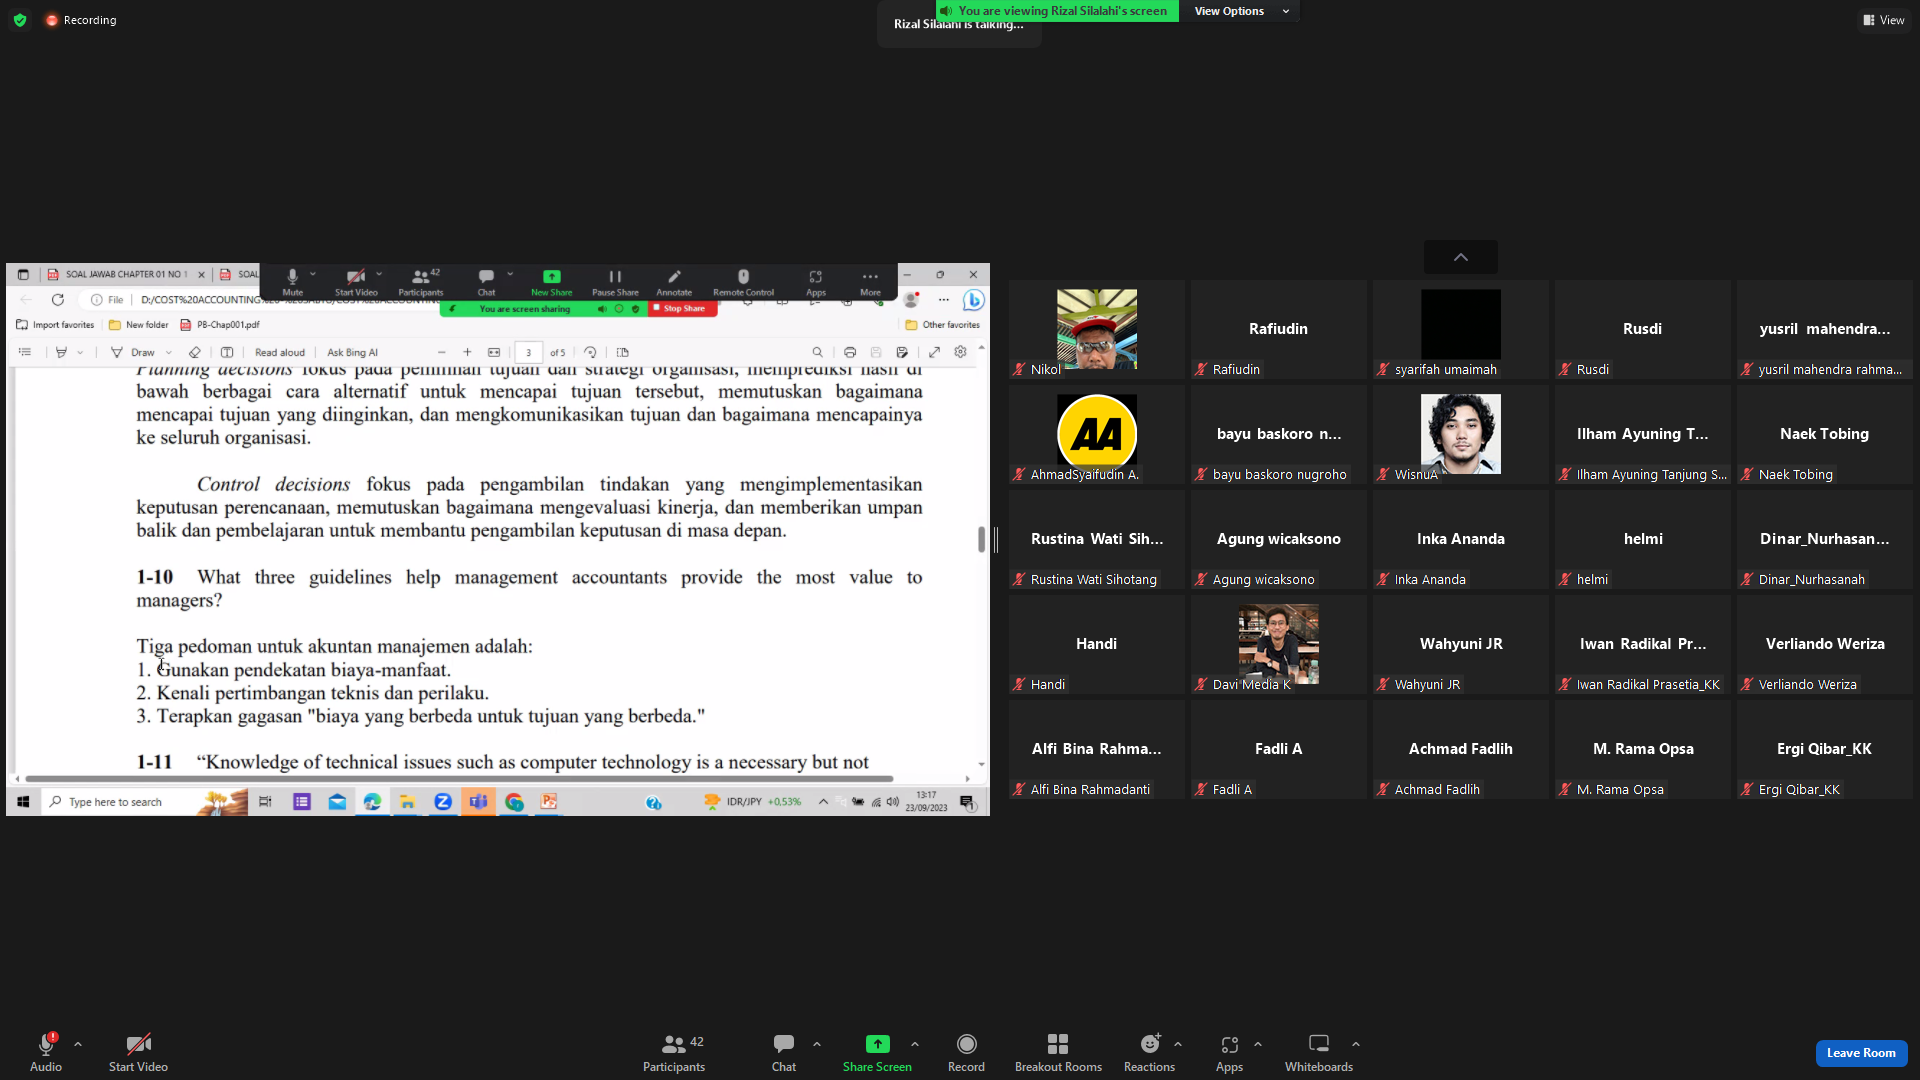Click the Bing icon in shared Edge window
This screenshot has height=1080, width=1920.
coord(973,300)
